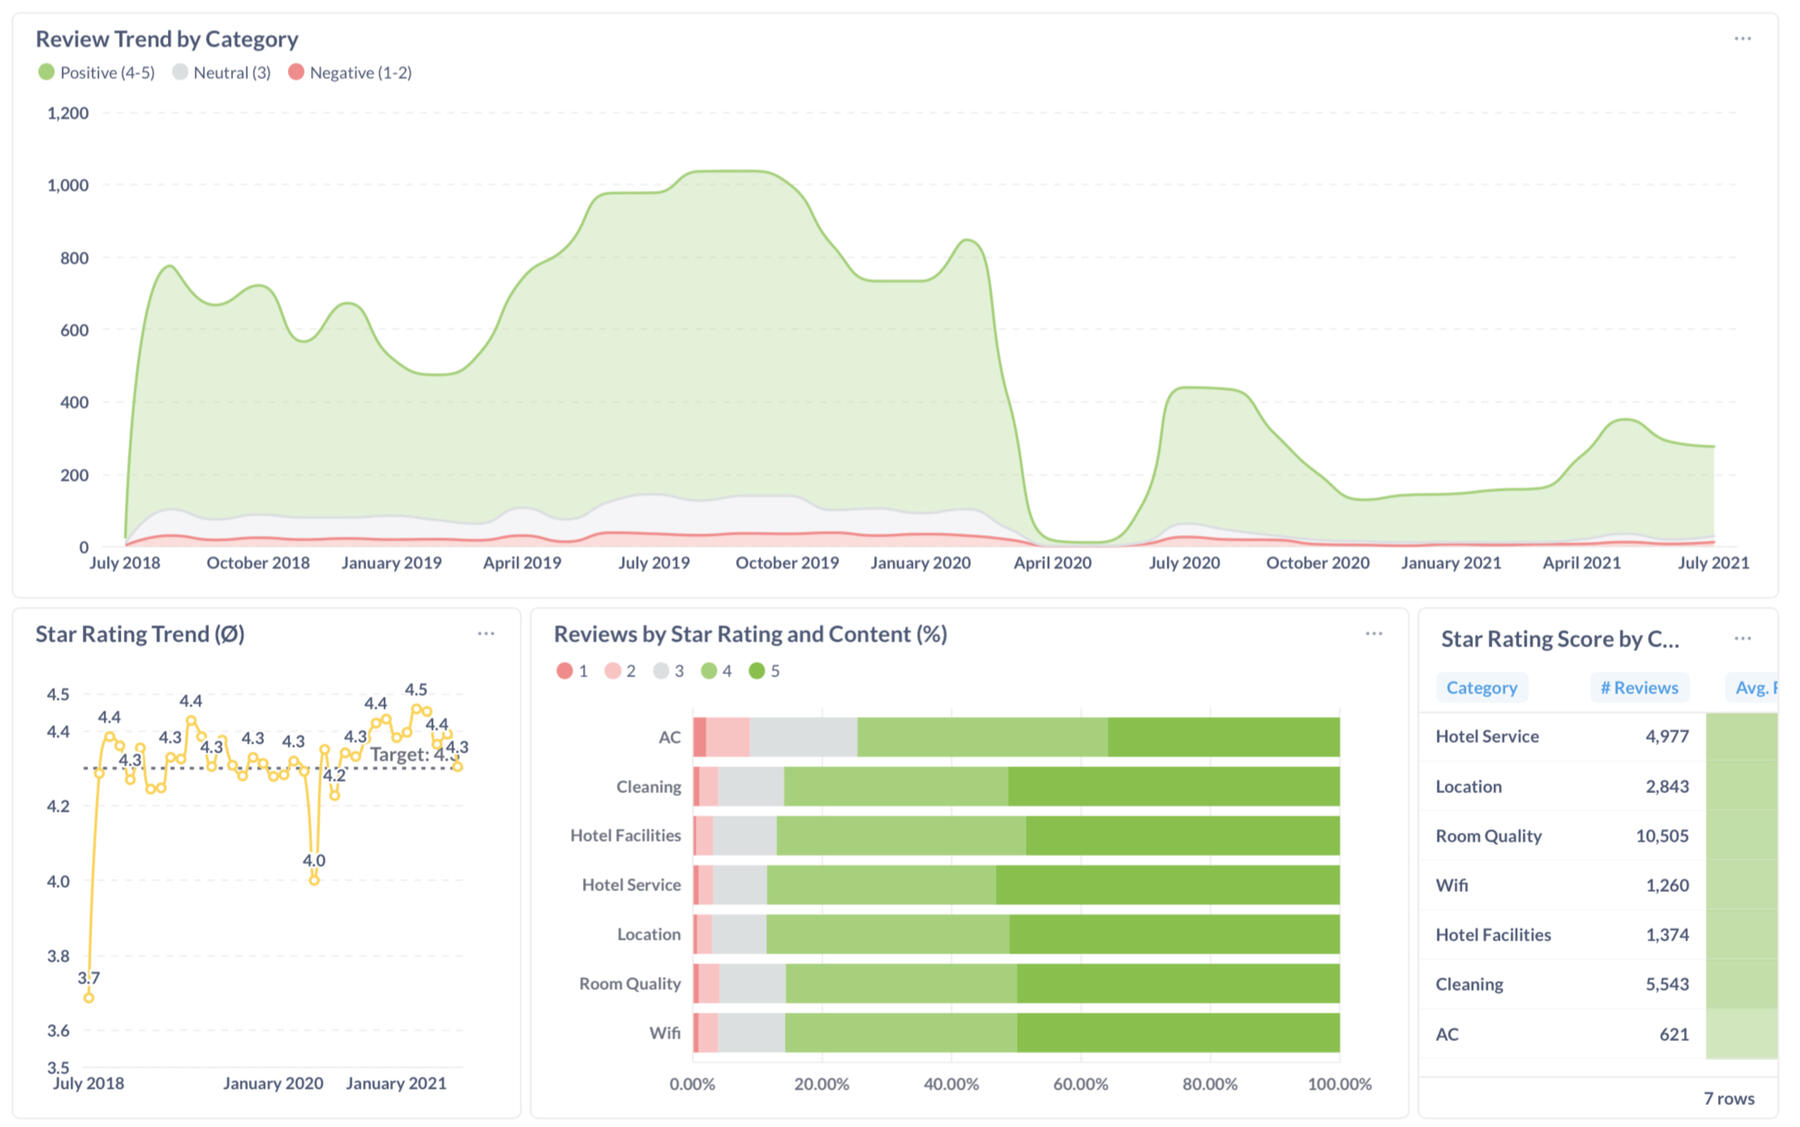Sort table by Category column header

(x=1481, y=688)
